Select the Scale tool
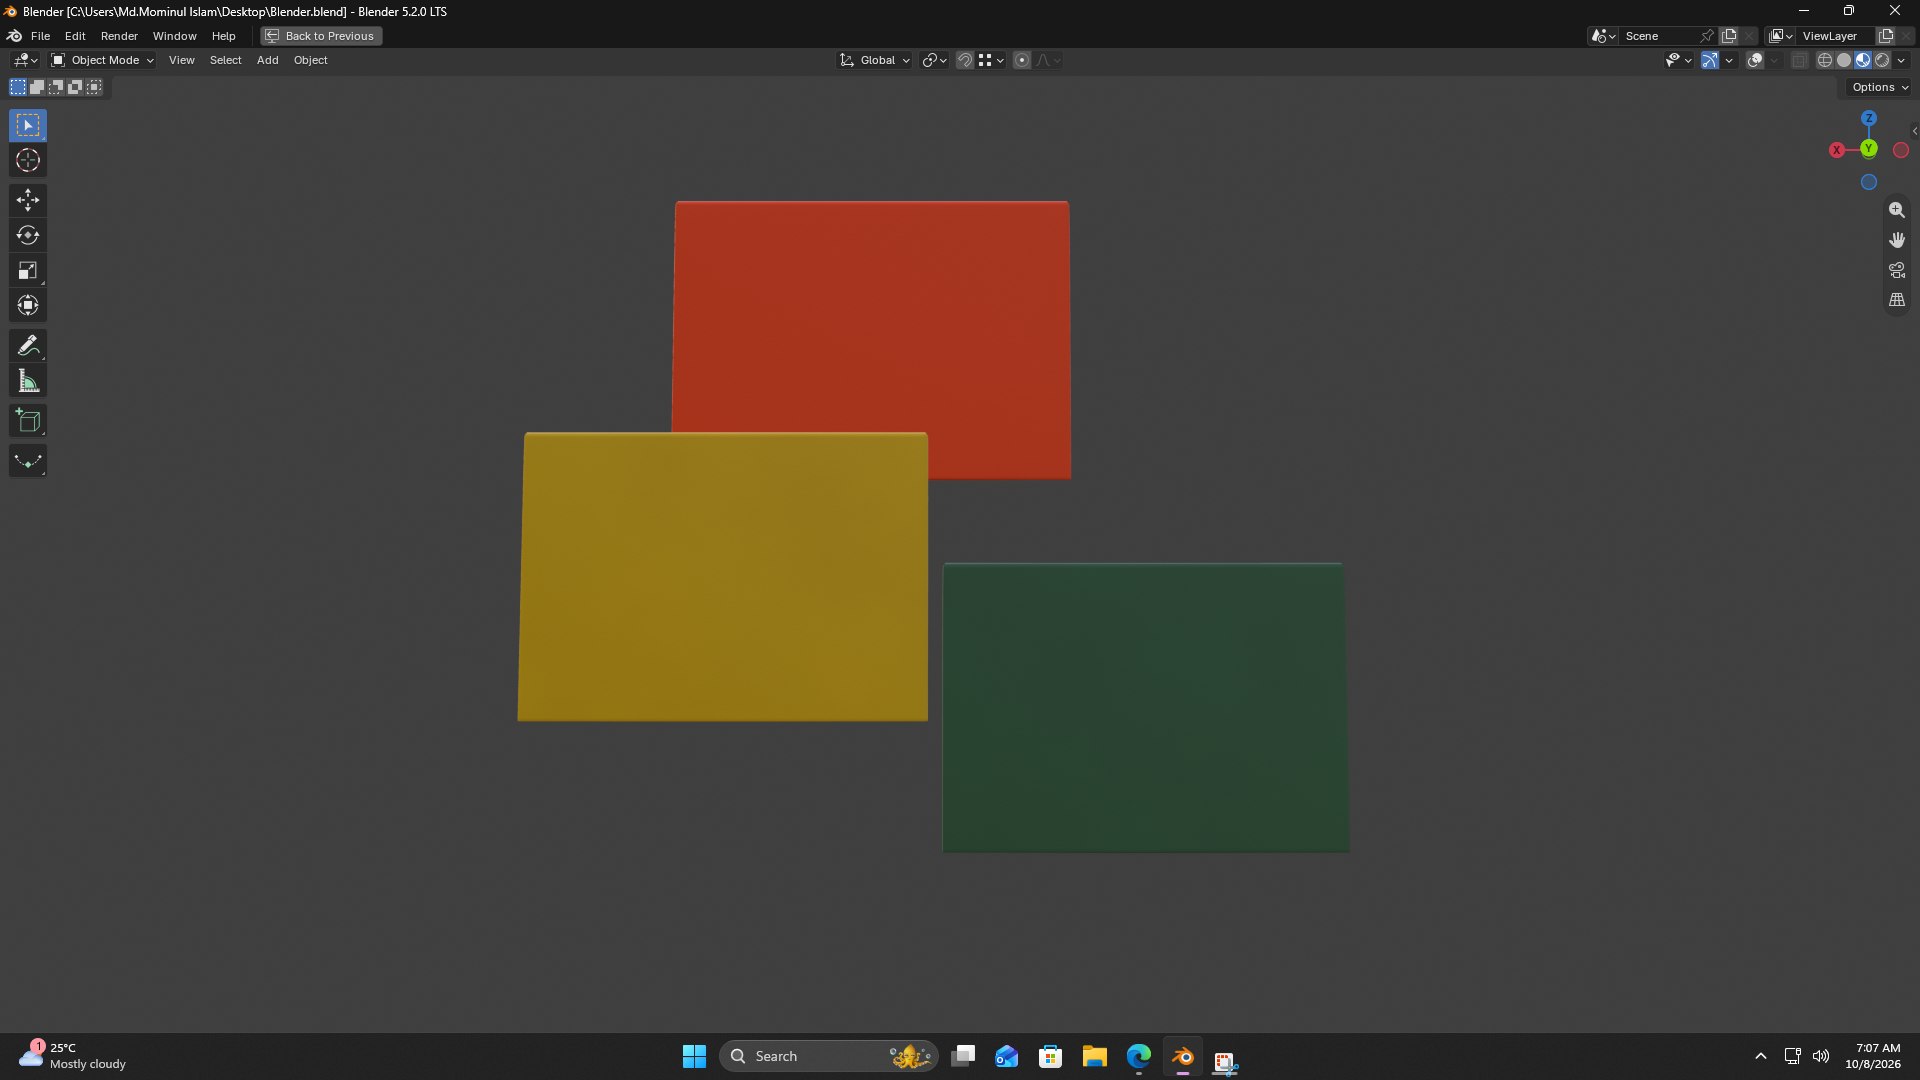Viewport: 1920px width, 1080px height. click(x=28, y=270)
